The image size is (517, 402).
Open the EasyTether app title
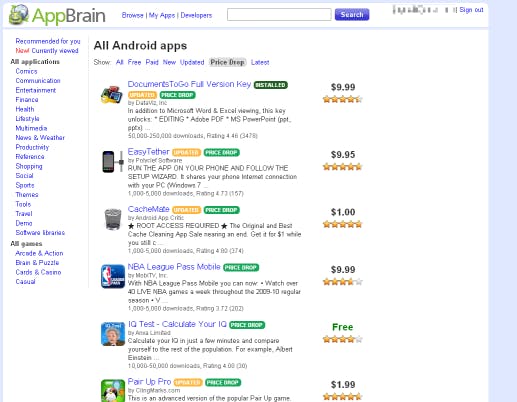149,152
